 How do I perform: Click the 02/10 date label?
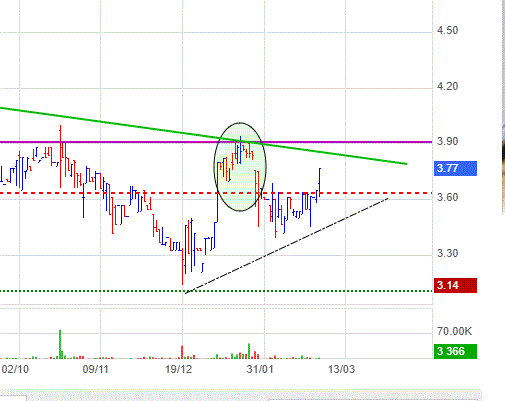tap(15, 369)
